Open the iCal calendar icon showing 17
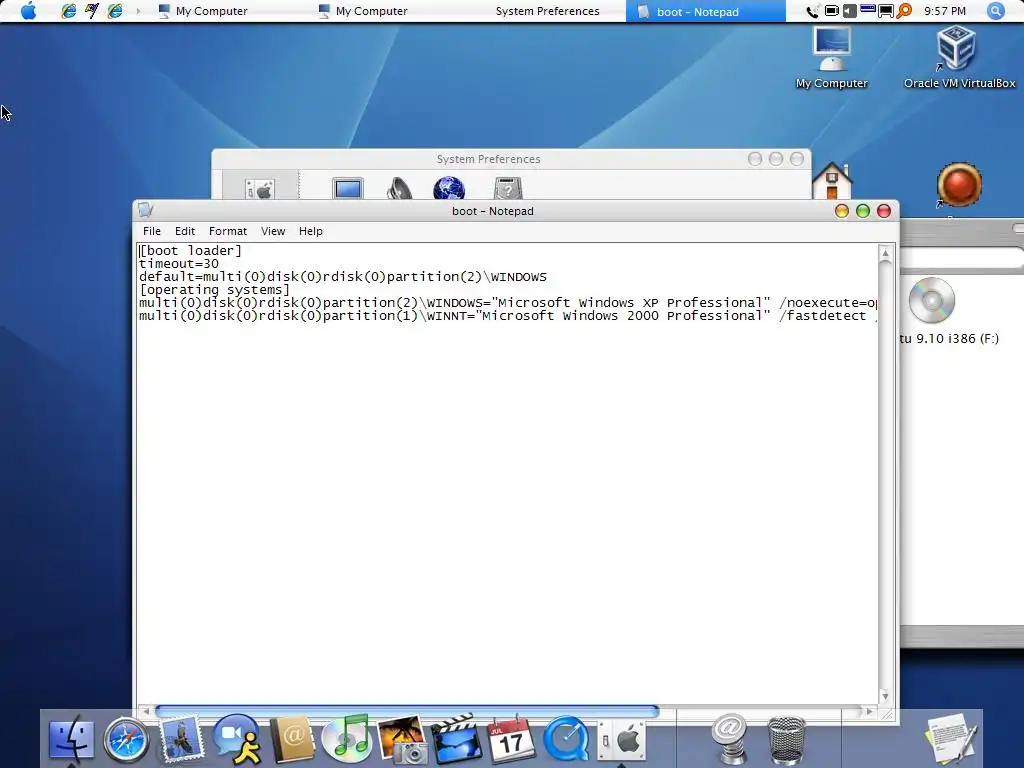Screen dimensions: 1024x768 (x=511, y=740)
